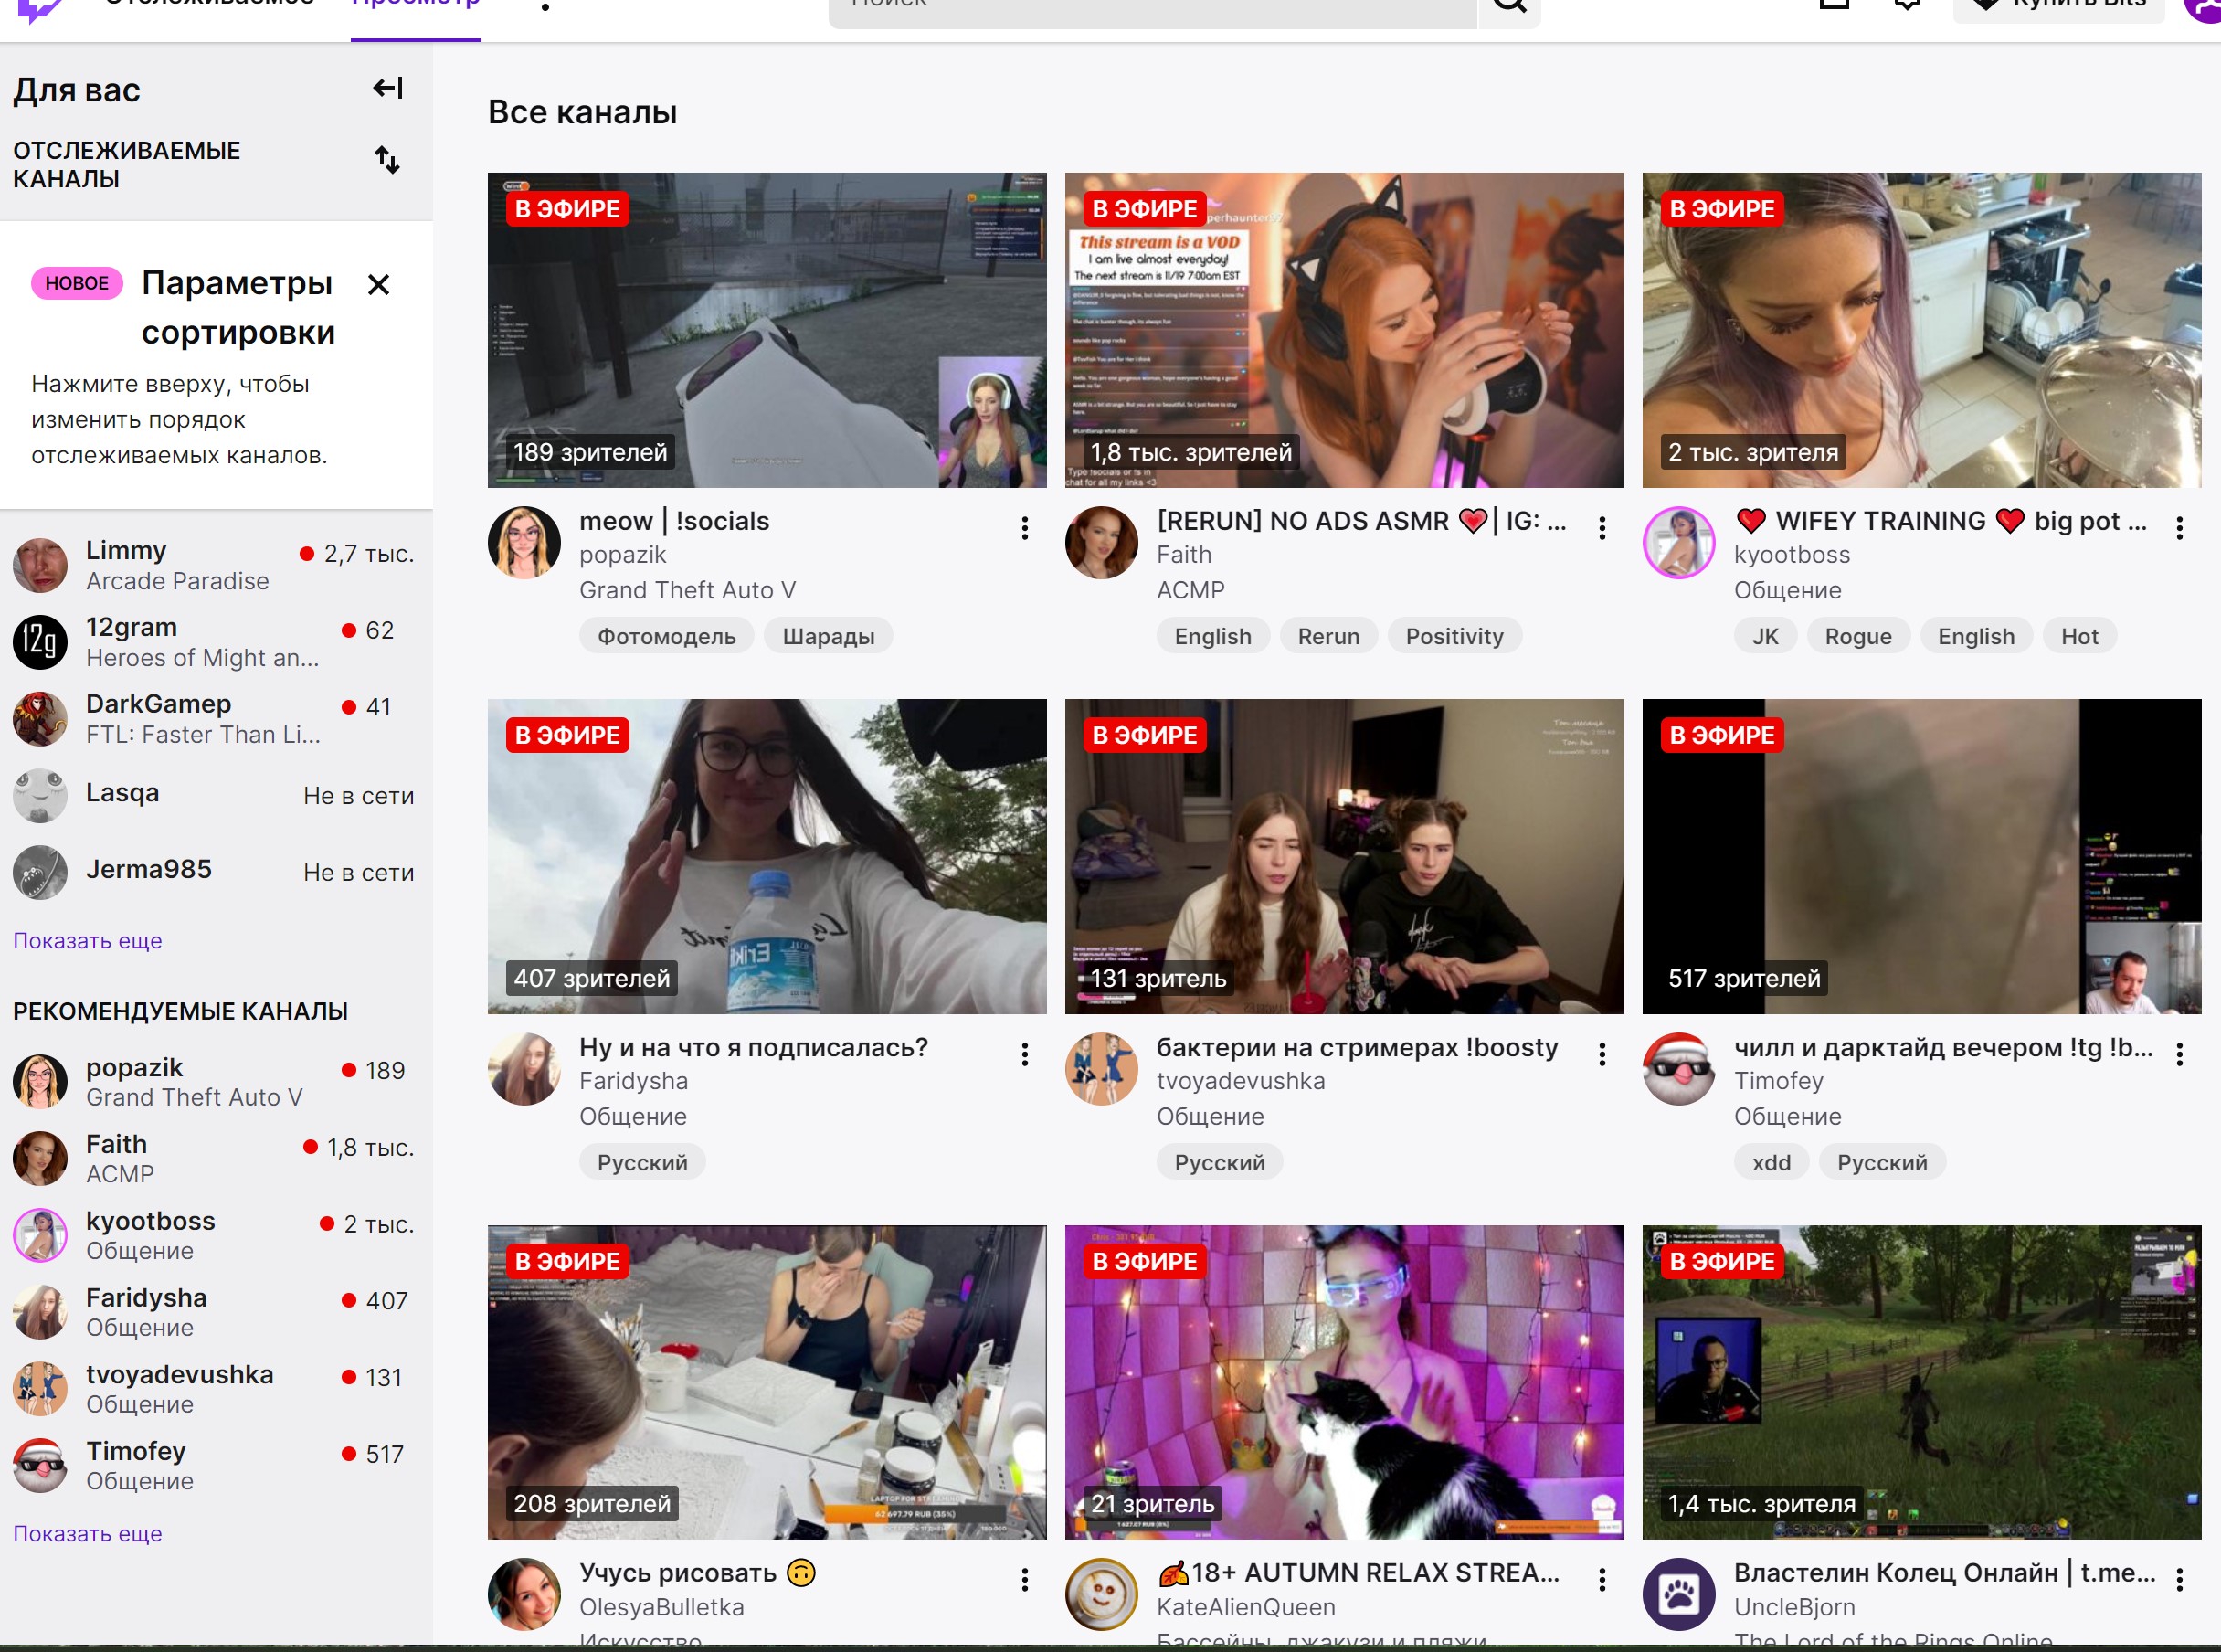Open the WIFEY TRAINING stream thumbnail
This screenshot has height=1652, width=2221.
(1921, 330)
